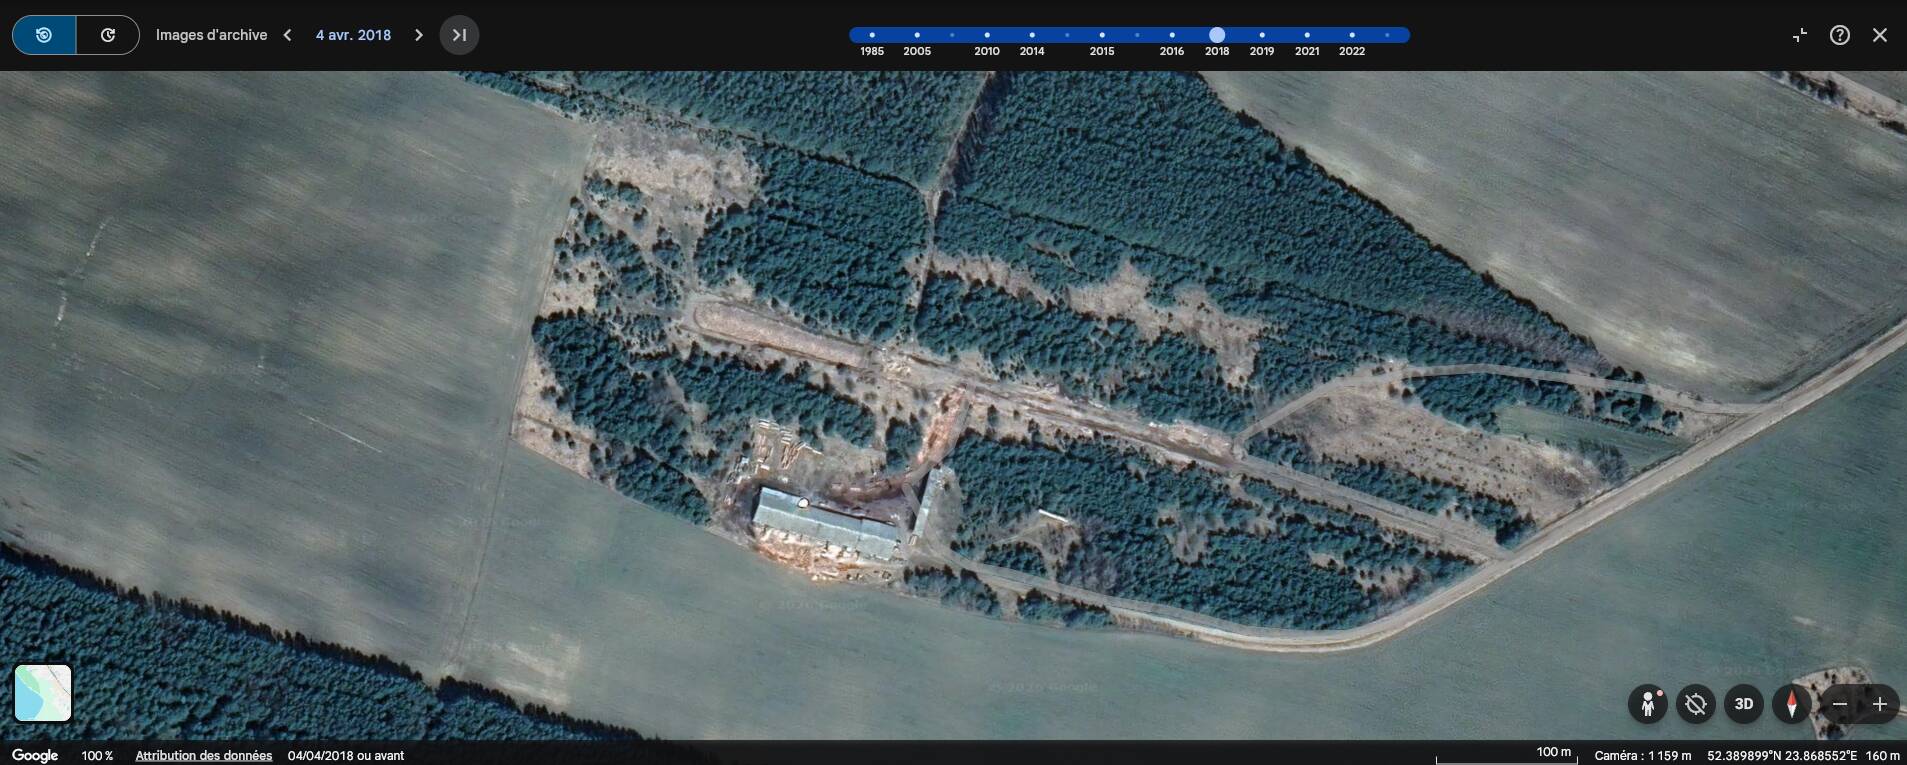Click the 100 m scale bar

[x=1506, y=754]
